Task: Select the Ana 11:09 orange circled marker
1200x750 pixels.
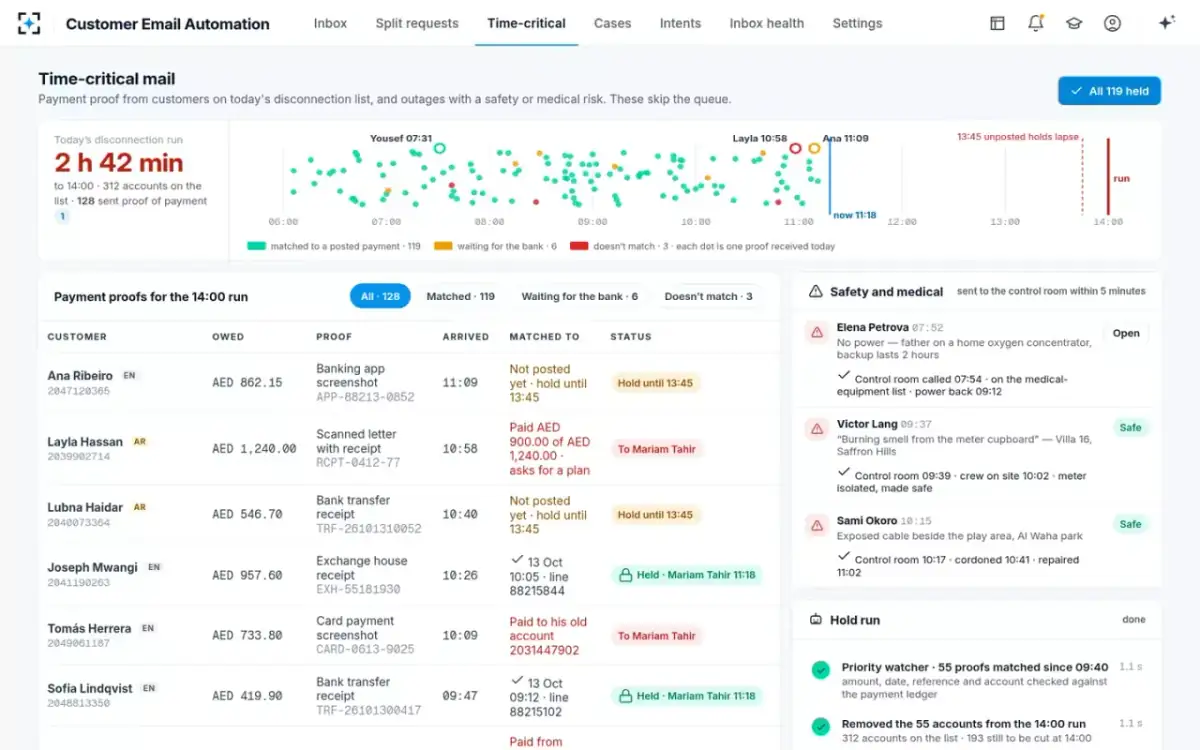Action: 814,148
